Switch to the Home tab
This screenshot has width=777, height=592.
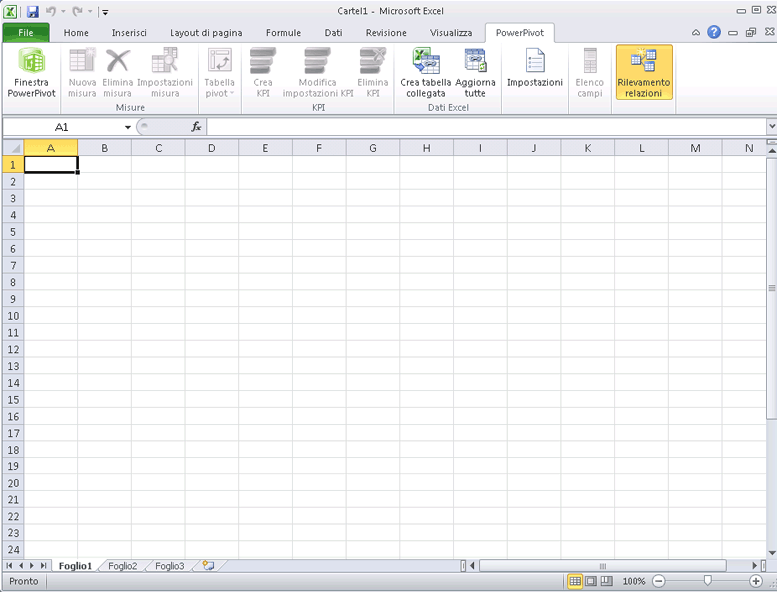76,33
